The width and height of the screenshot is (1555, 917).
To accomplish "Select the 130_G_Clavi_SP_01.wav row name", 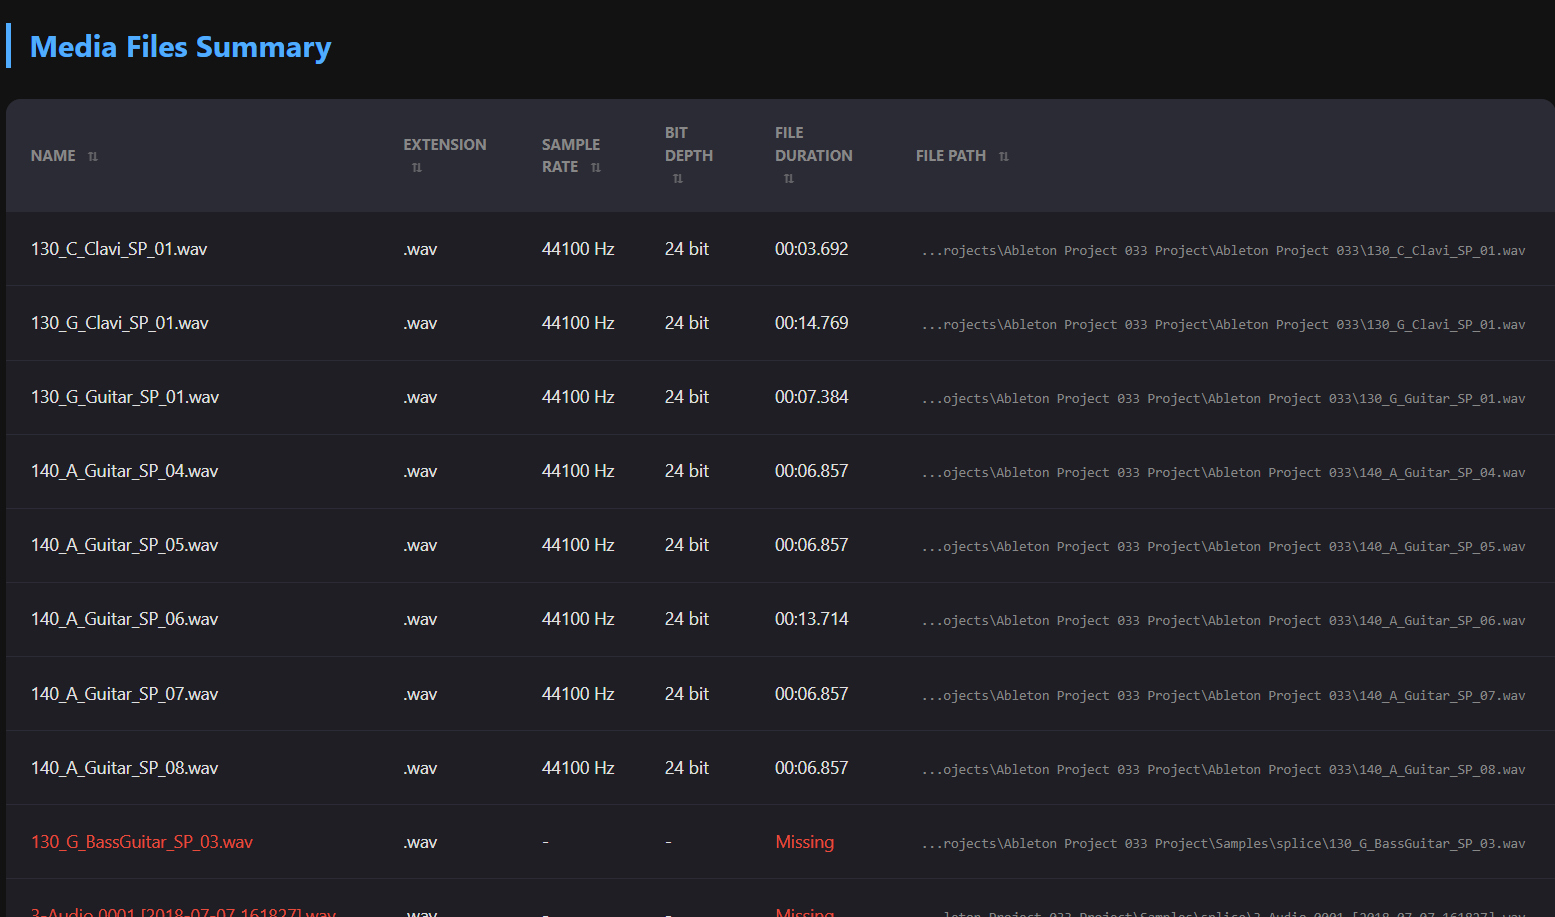I will (x=120, y=323).
